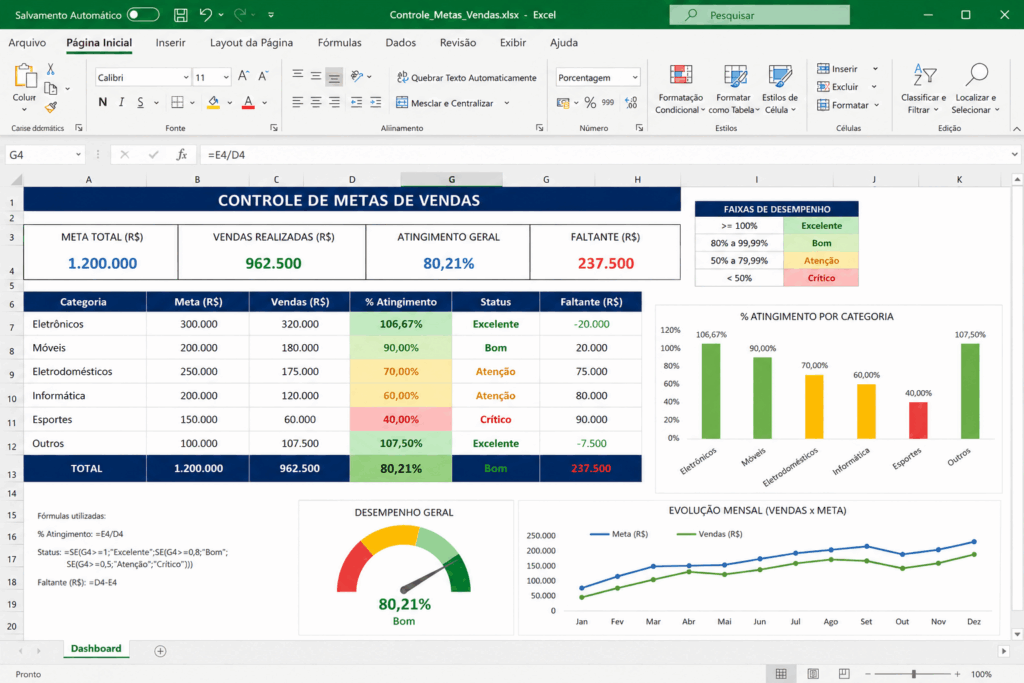Switch to the Fórmulas tab
Image resolution: width=1024 pixels, height=683 pixels.
coord(339,42)
